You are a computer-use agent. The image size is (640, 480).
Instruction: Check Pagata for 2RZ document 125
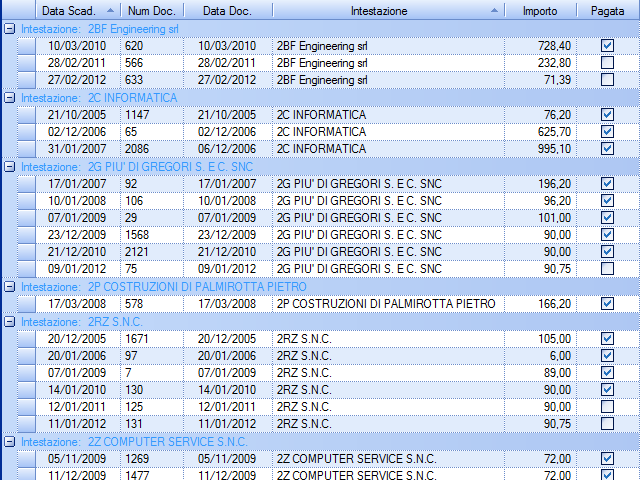point(607,407)
